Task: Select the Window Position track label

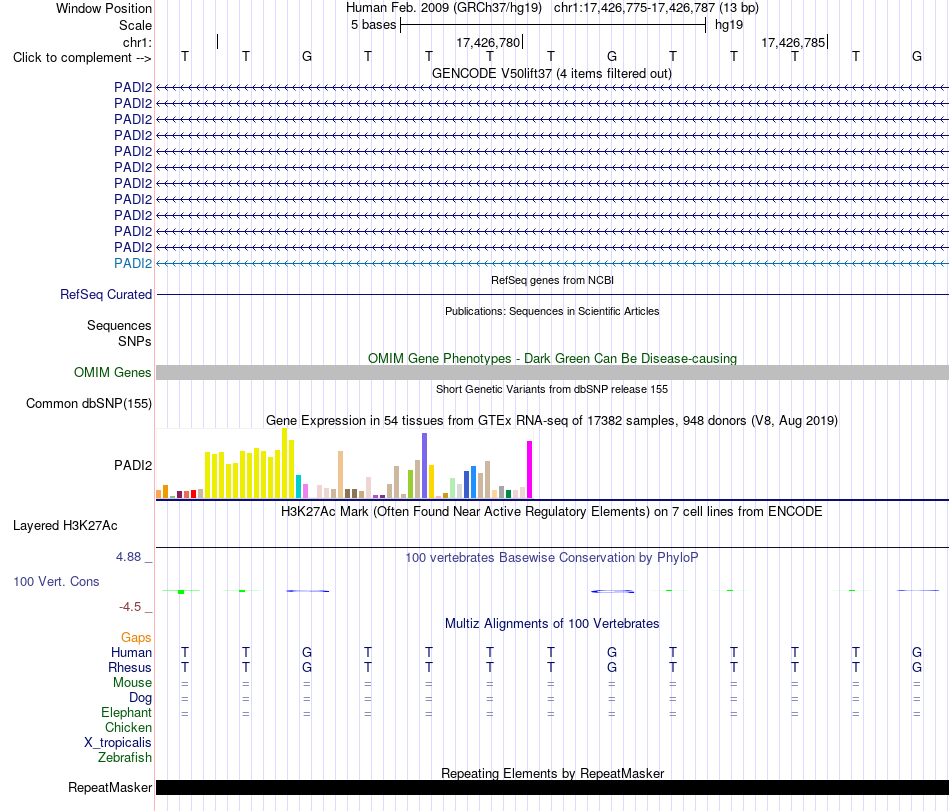Action: tap(104, 8)
